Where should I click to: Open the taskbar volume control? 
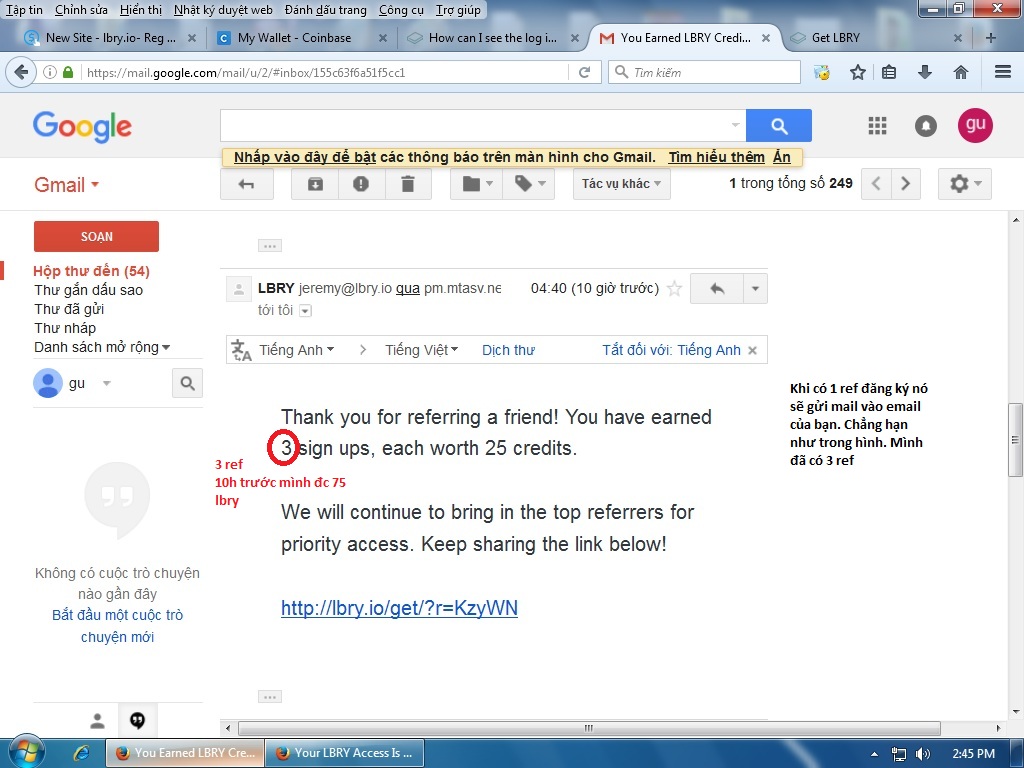[923, 754]
